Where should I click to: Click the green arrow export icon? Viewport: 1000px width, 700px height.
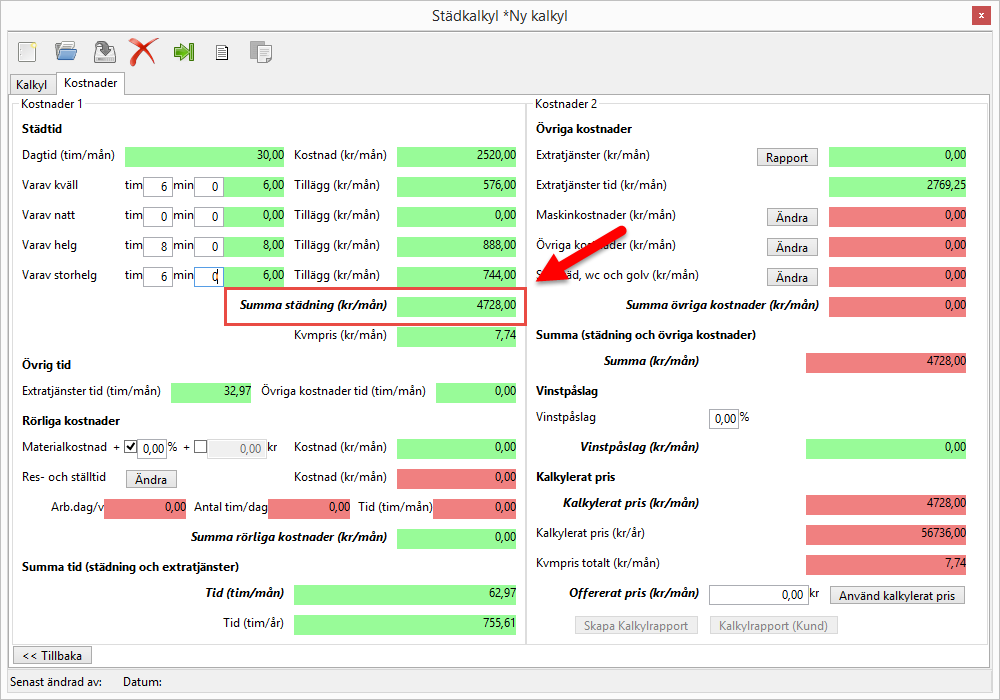(183, 52)
